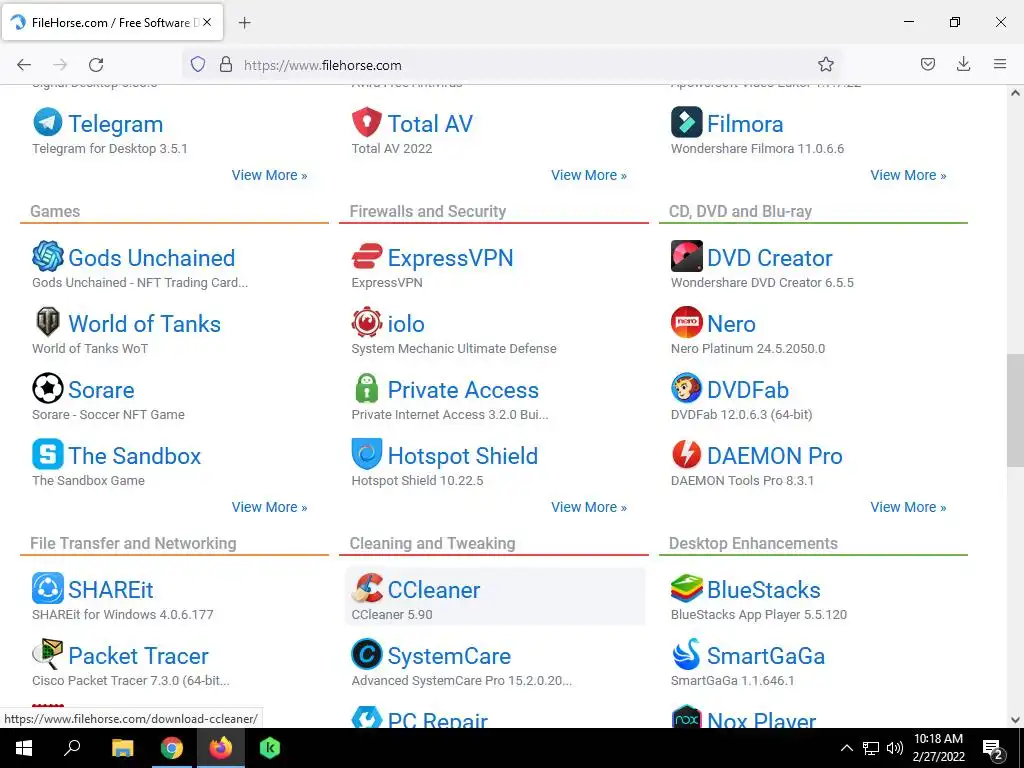
Task: Open the BlueStacks link
Action: click(763, 590)
